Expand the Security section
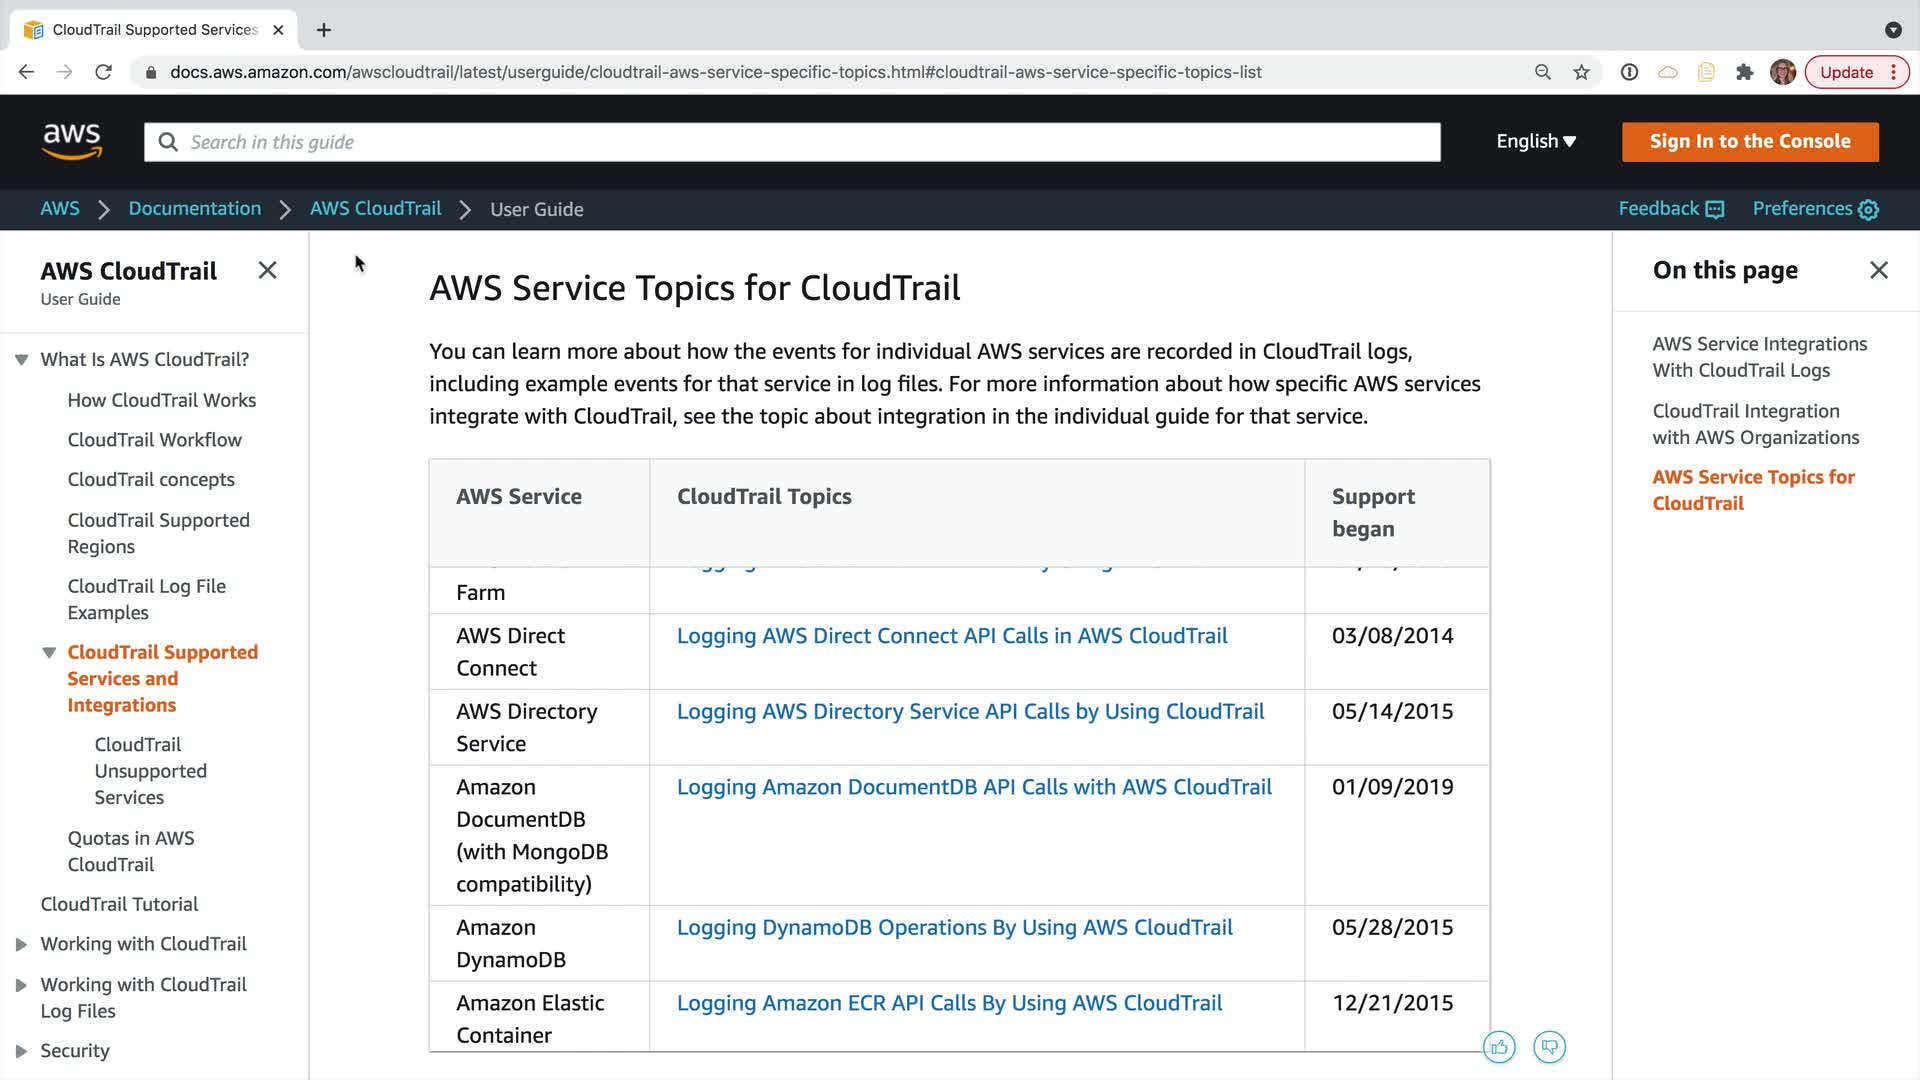This screenshot has height=1080, width=1920. click(x=21, y=1051)
